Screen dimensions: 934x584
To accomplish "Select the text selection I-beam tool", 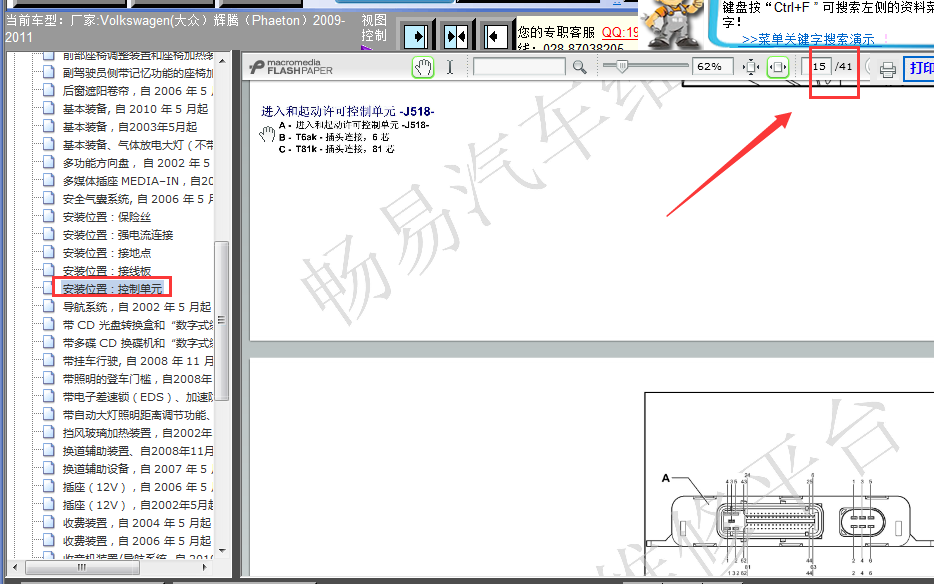I will (450, 67).
